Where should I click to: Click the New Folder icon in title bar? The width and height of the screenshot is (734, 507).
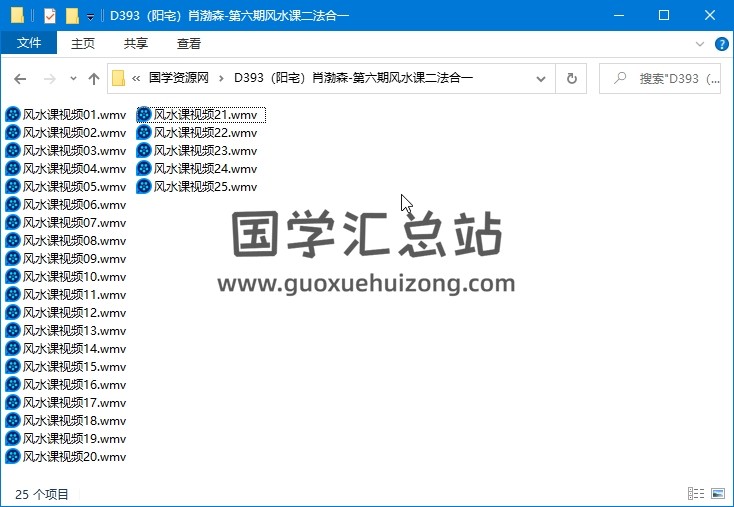tap(72, 15)
